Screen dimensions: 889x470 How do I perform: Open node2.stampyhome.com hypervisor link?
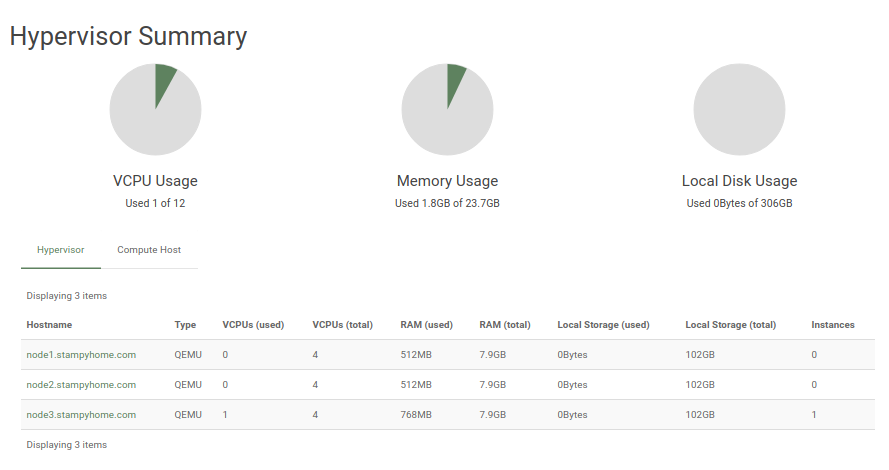pyautogui.click(x=81, y=385)
